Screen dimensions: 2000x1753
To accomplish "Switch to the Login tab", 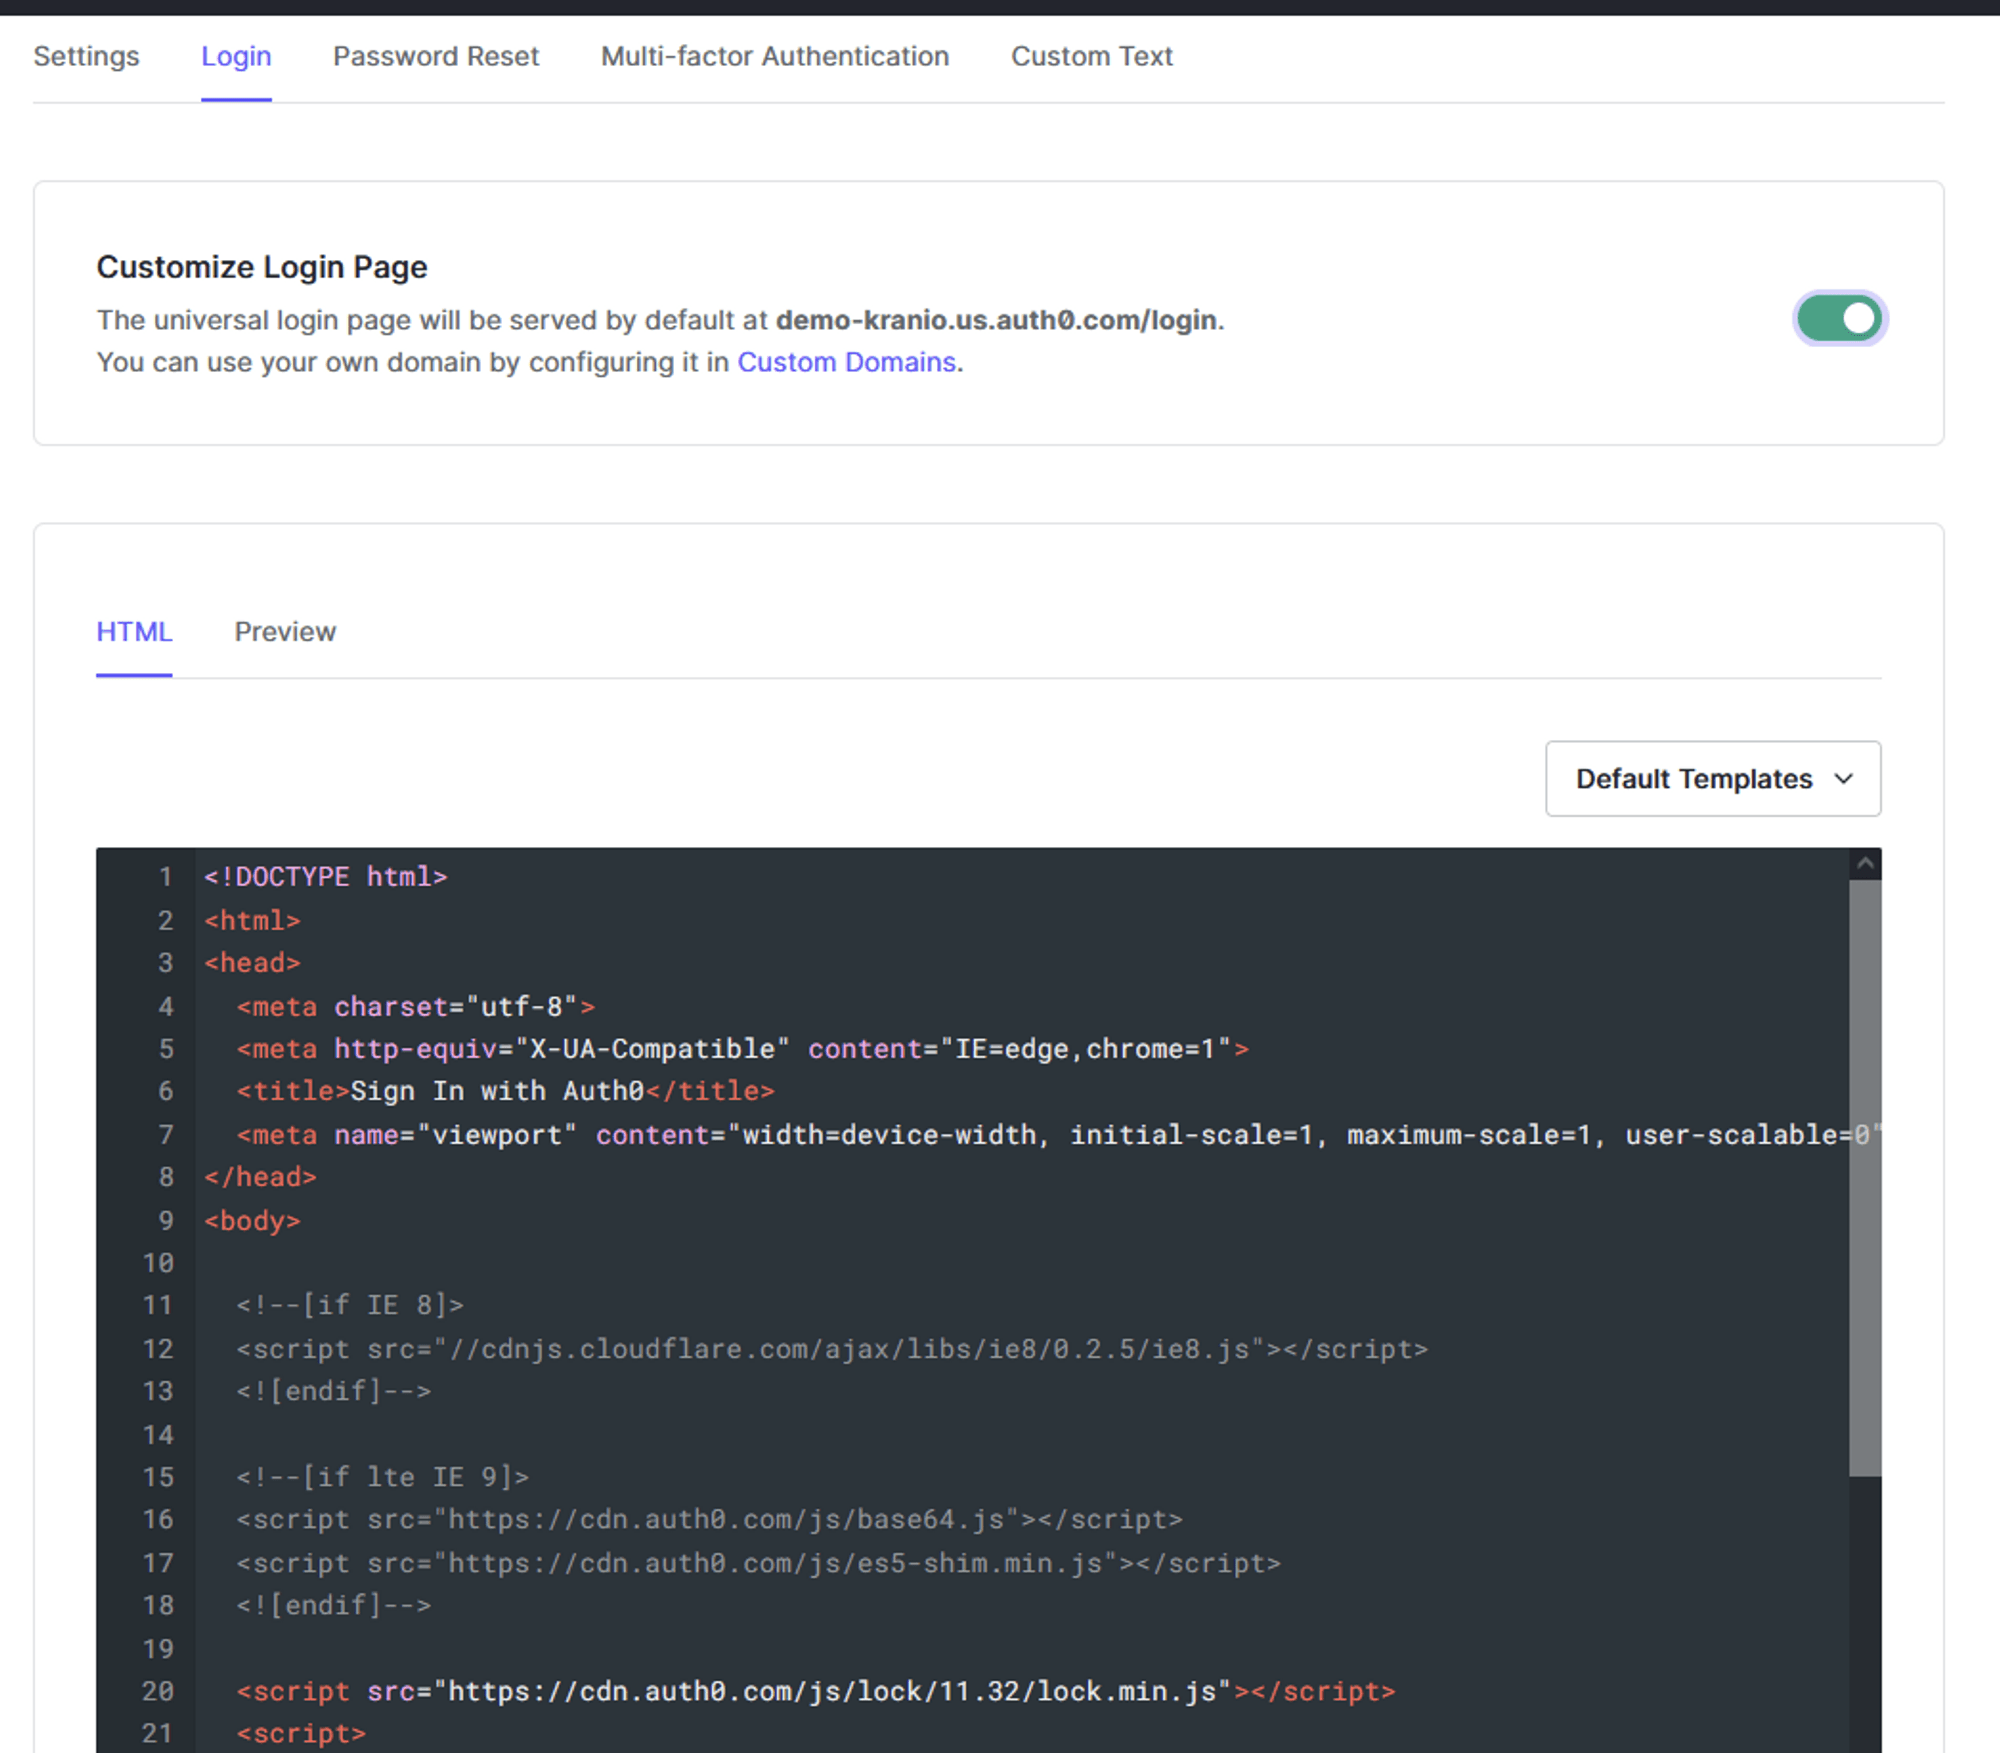I will [x=236, y=56].
